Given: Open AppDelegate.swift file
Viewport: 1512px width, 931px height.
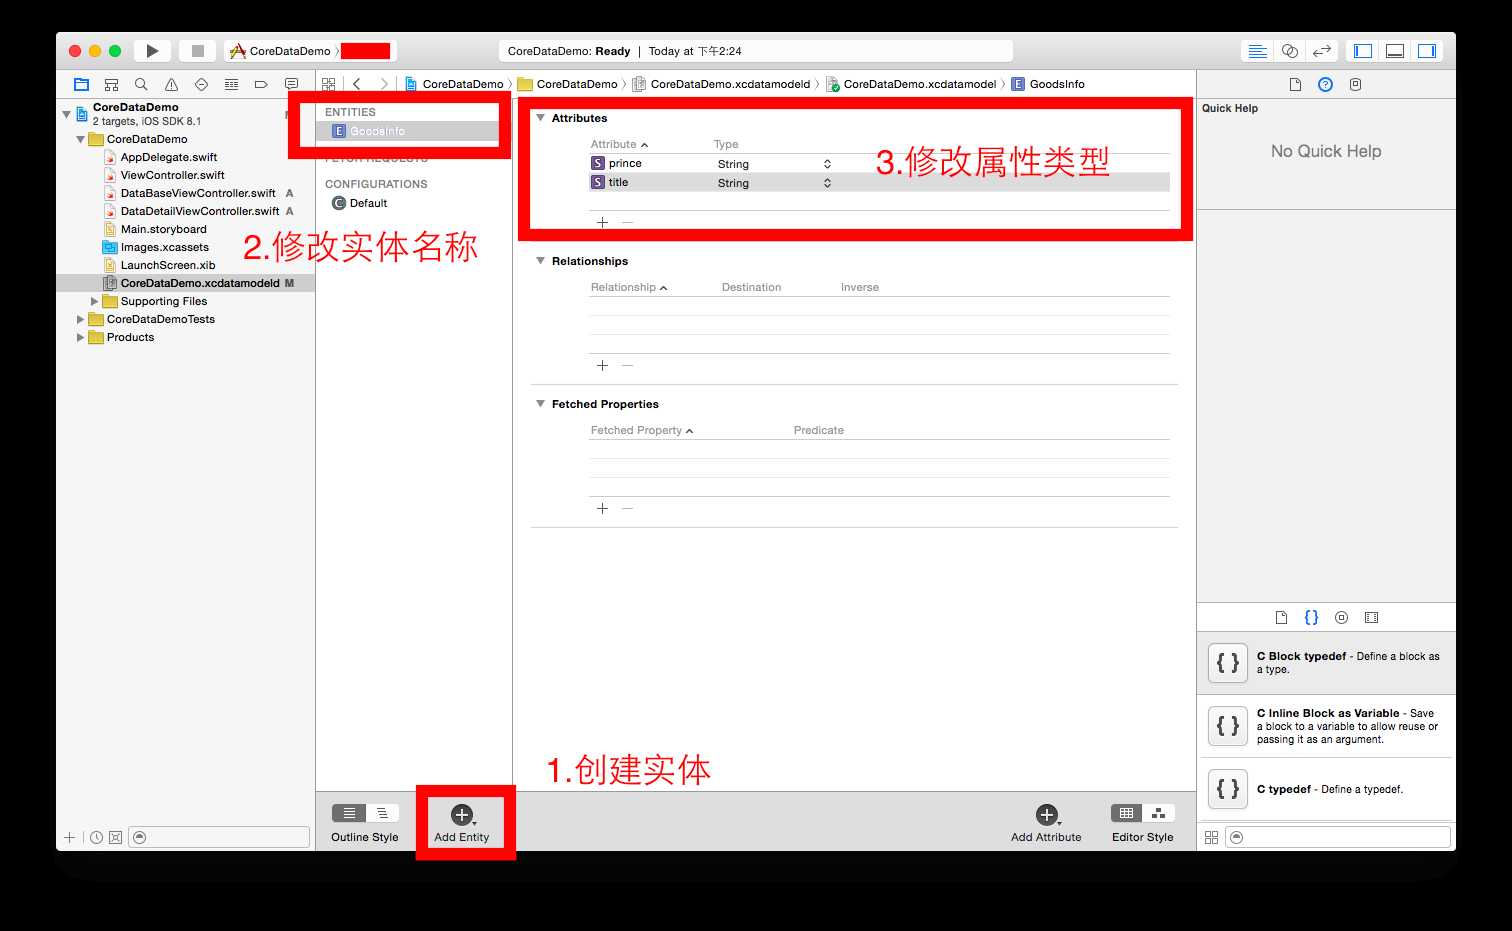Looking at the screenshot, I should 169,157.
